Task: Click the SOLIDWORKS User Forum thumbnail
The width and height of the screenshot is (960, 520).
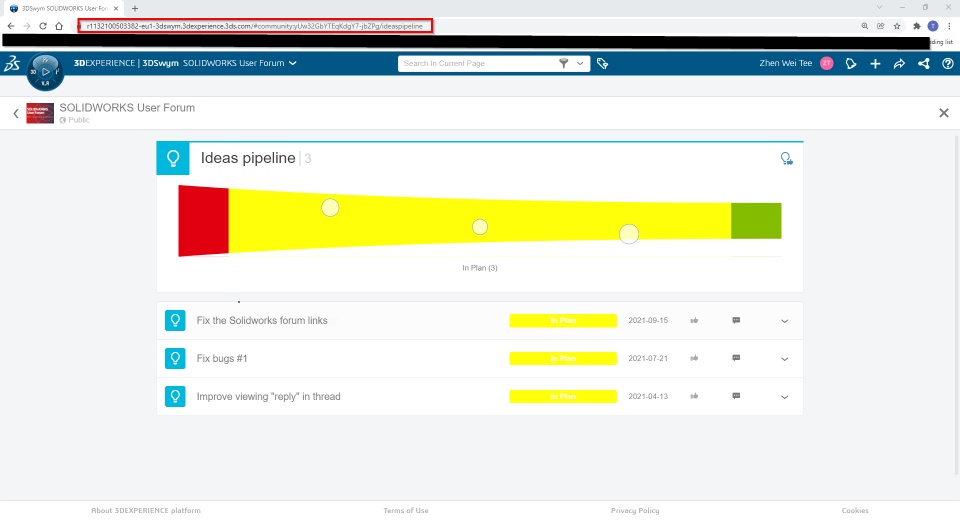Action: [40, 113]
